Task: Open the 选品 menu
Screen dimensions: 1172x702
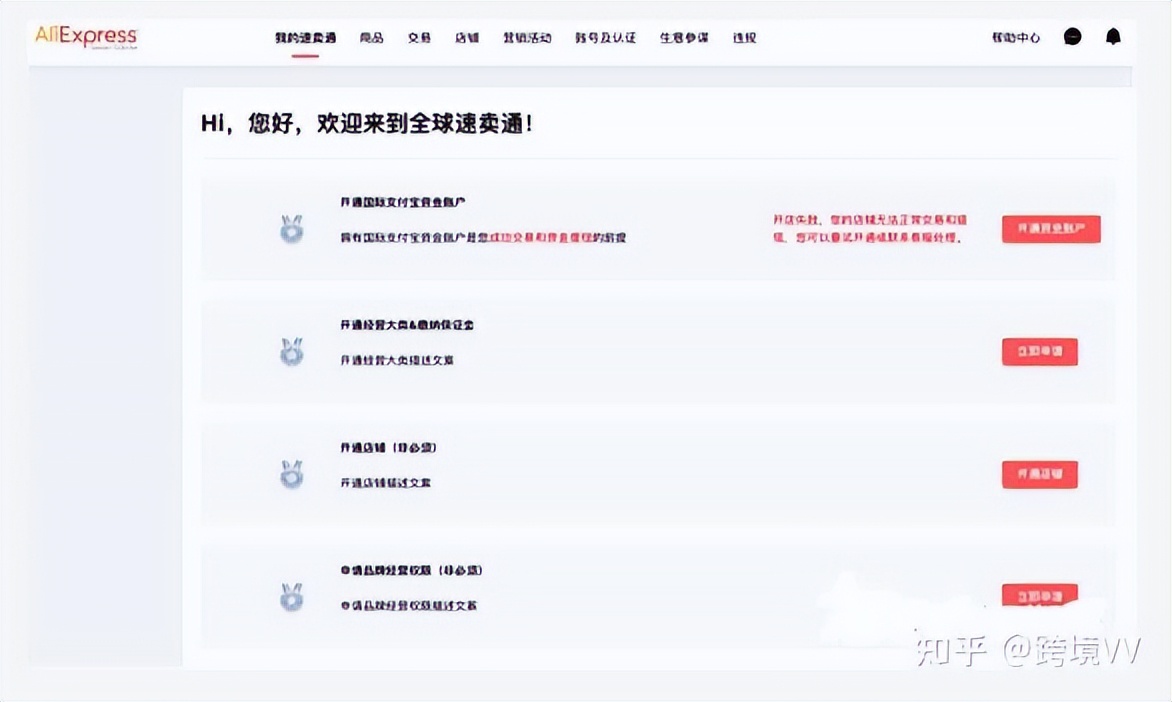Action: point(743,35)
